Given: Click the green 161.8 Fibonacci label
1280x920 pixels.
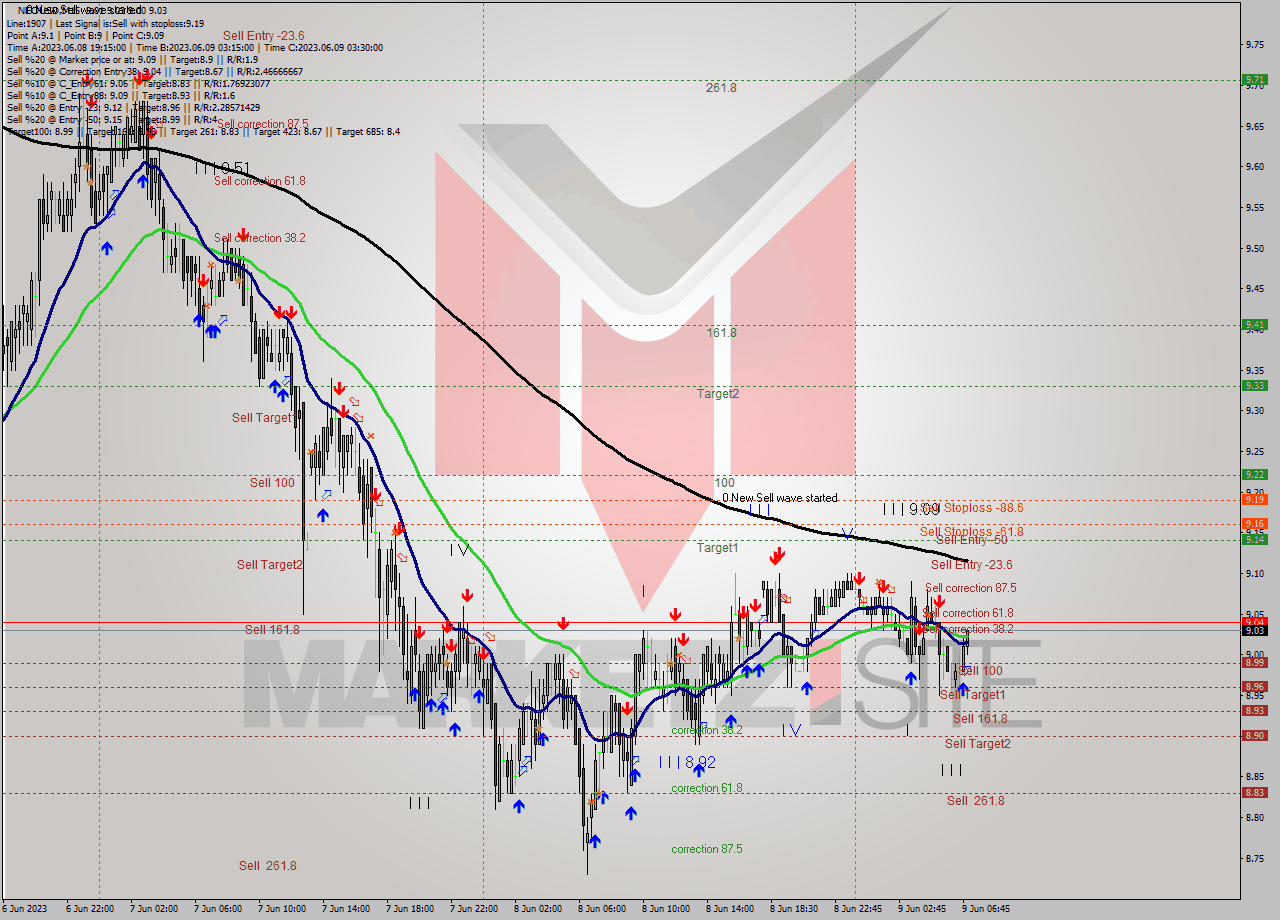Looking at the screenshot, I should [721, 332].
